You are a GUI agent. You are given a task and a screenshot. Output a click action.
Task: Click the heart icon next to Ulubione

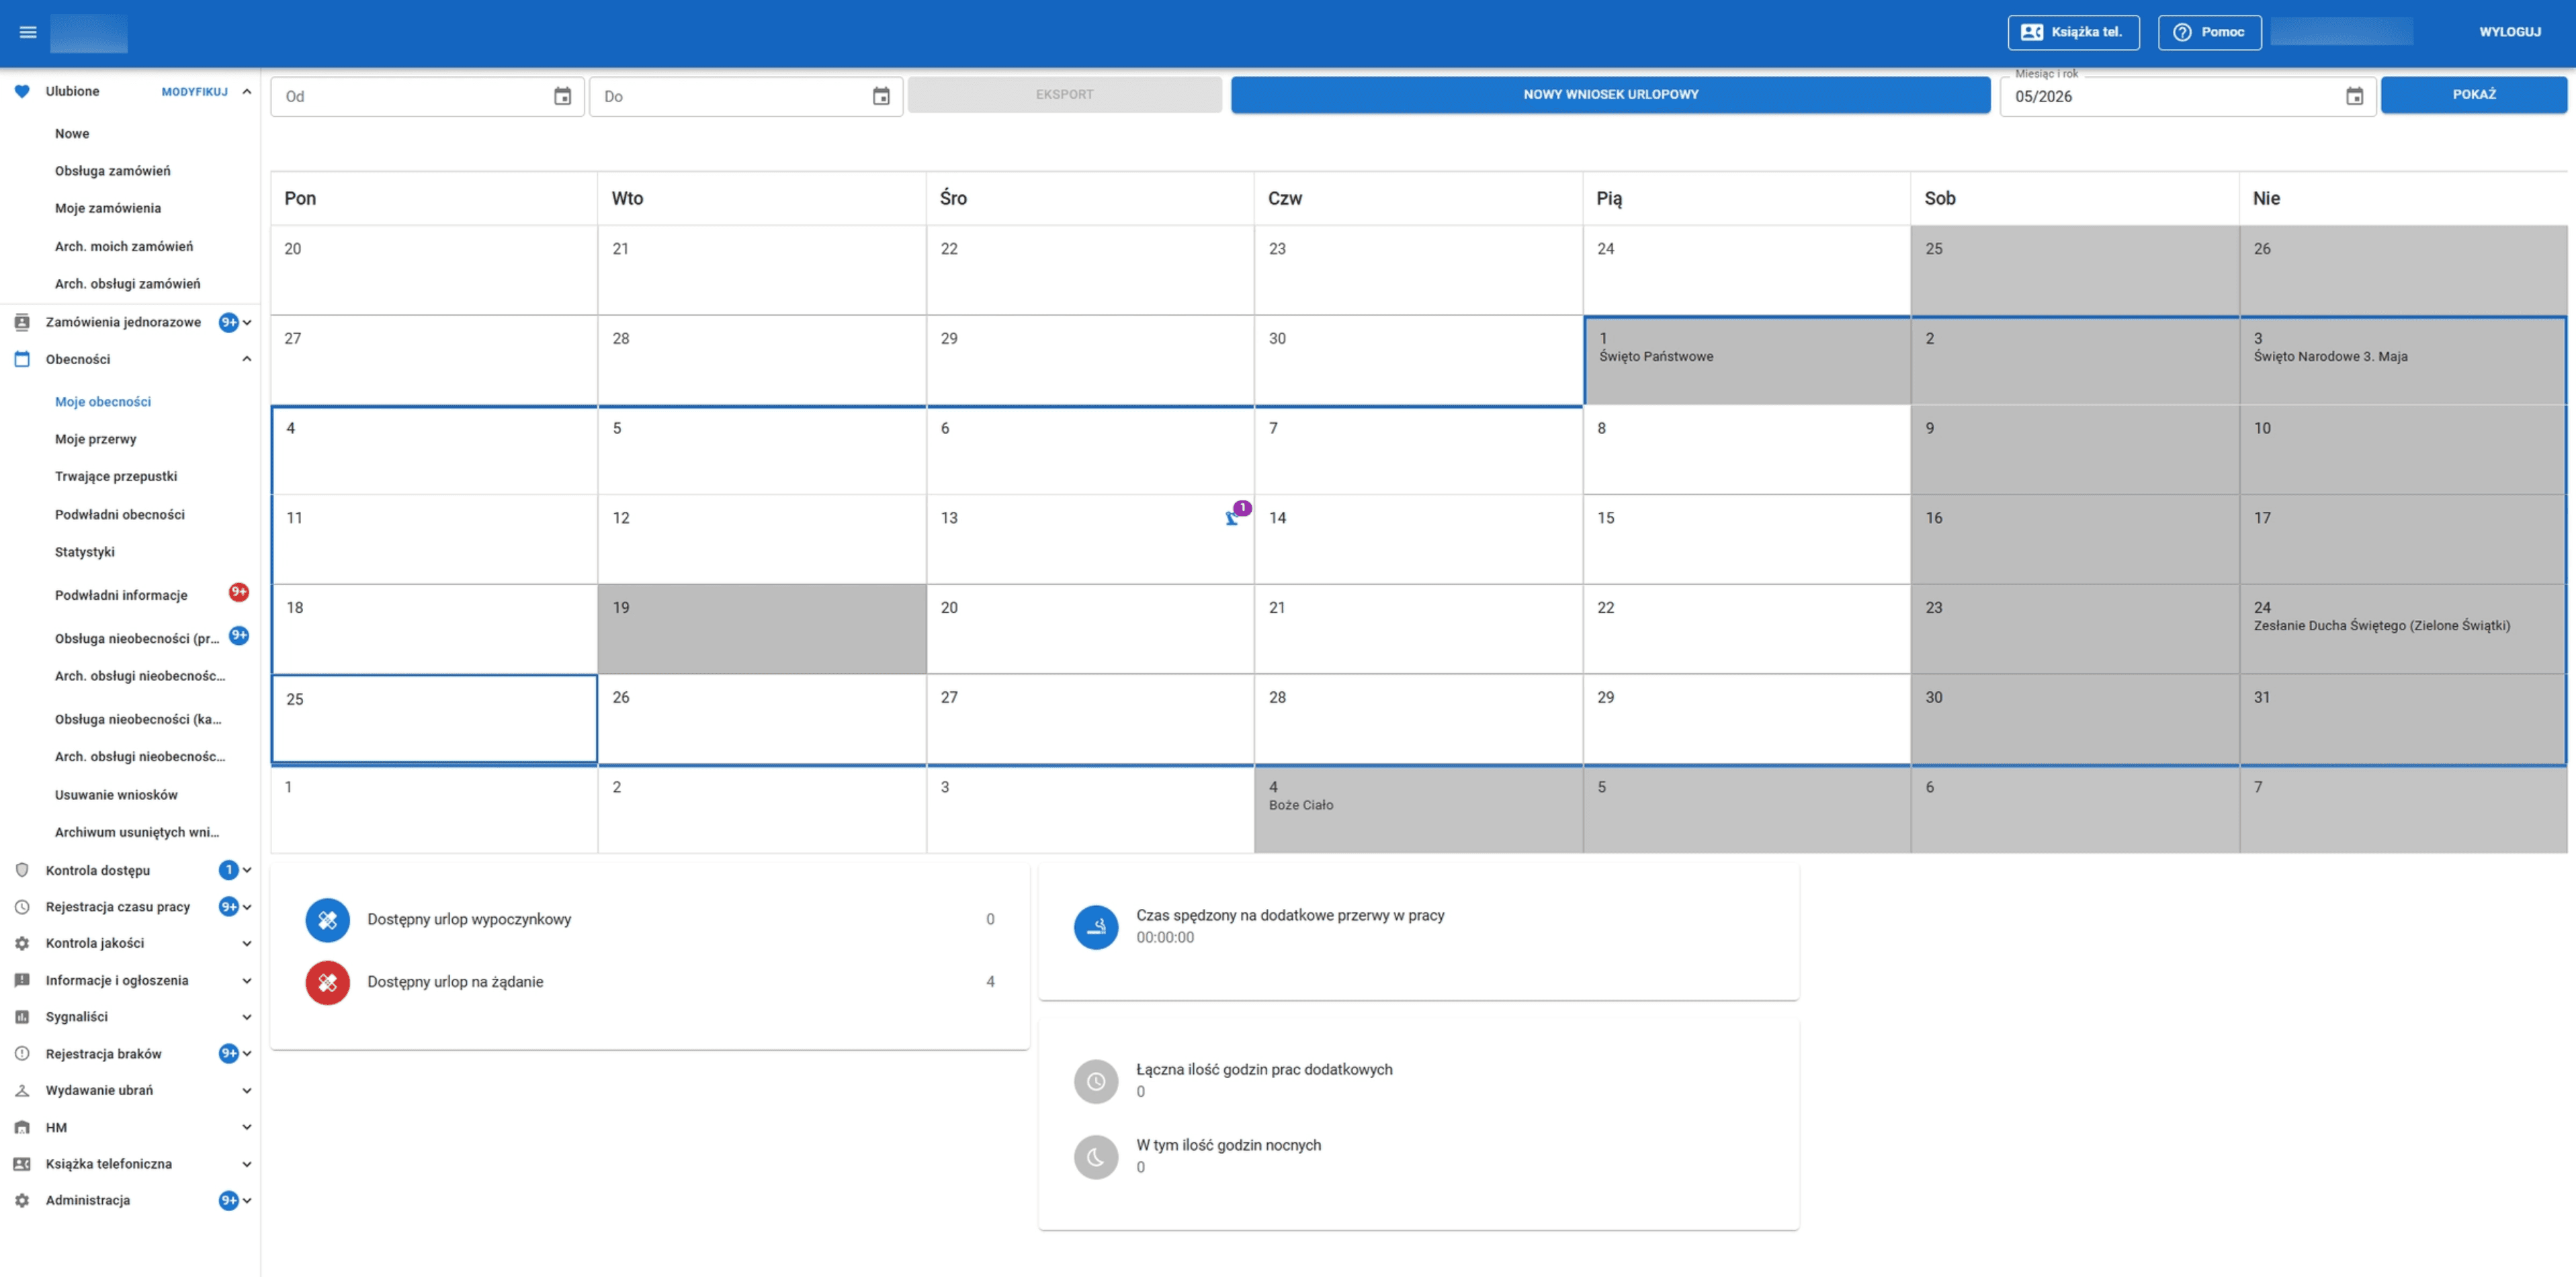pos(22,91)
